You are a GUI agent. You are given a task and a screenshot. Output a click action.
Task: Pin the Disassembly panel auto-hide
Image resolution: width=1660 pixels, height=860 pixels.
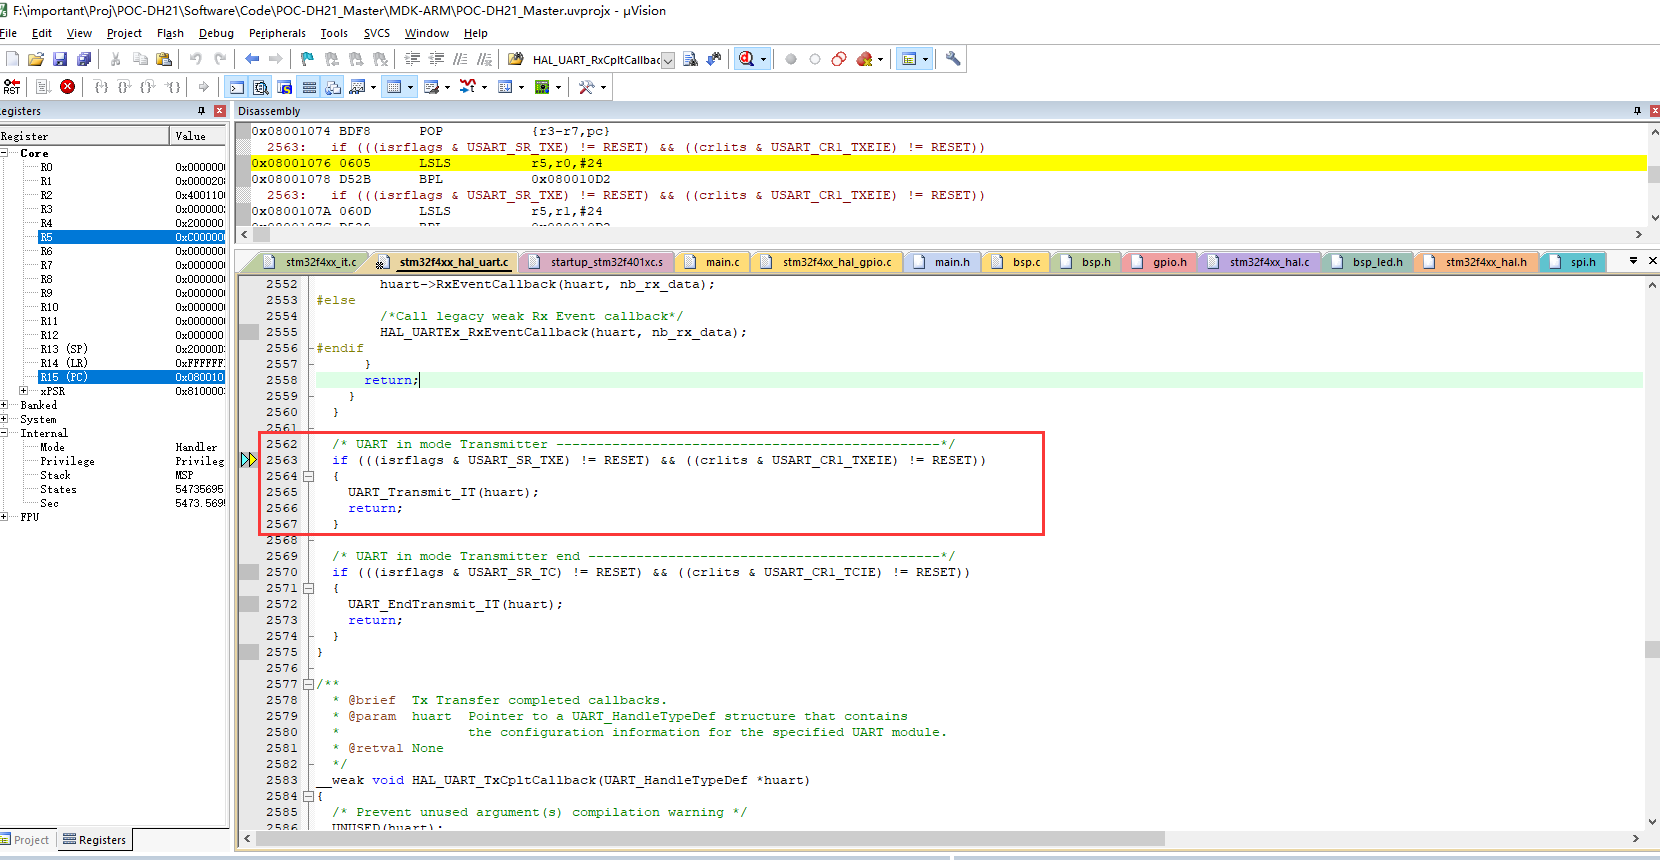coord(1637,111)
